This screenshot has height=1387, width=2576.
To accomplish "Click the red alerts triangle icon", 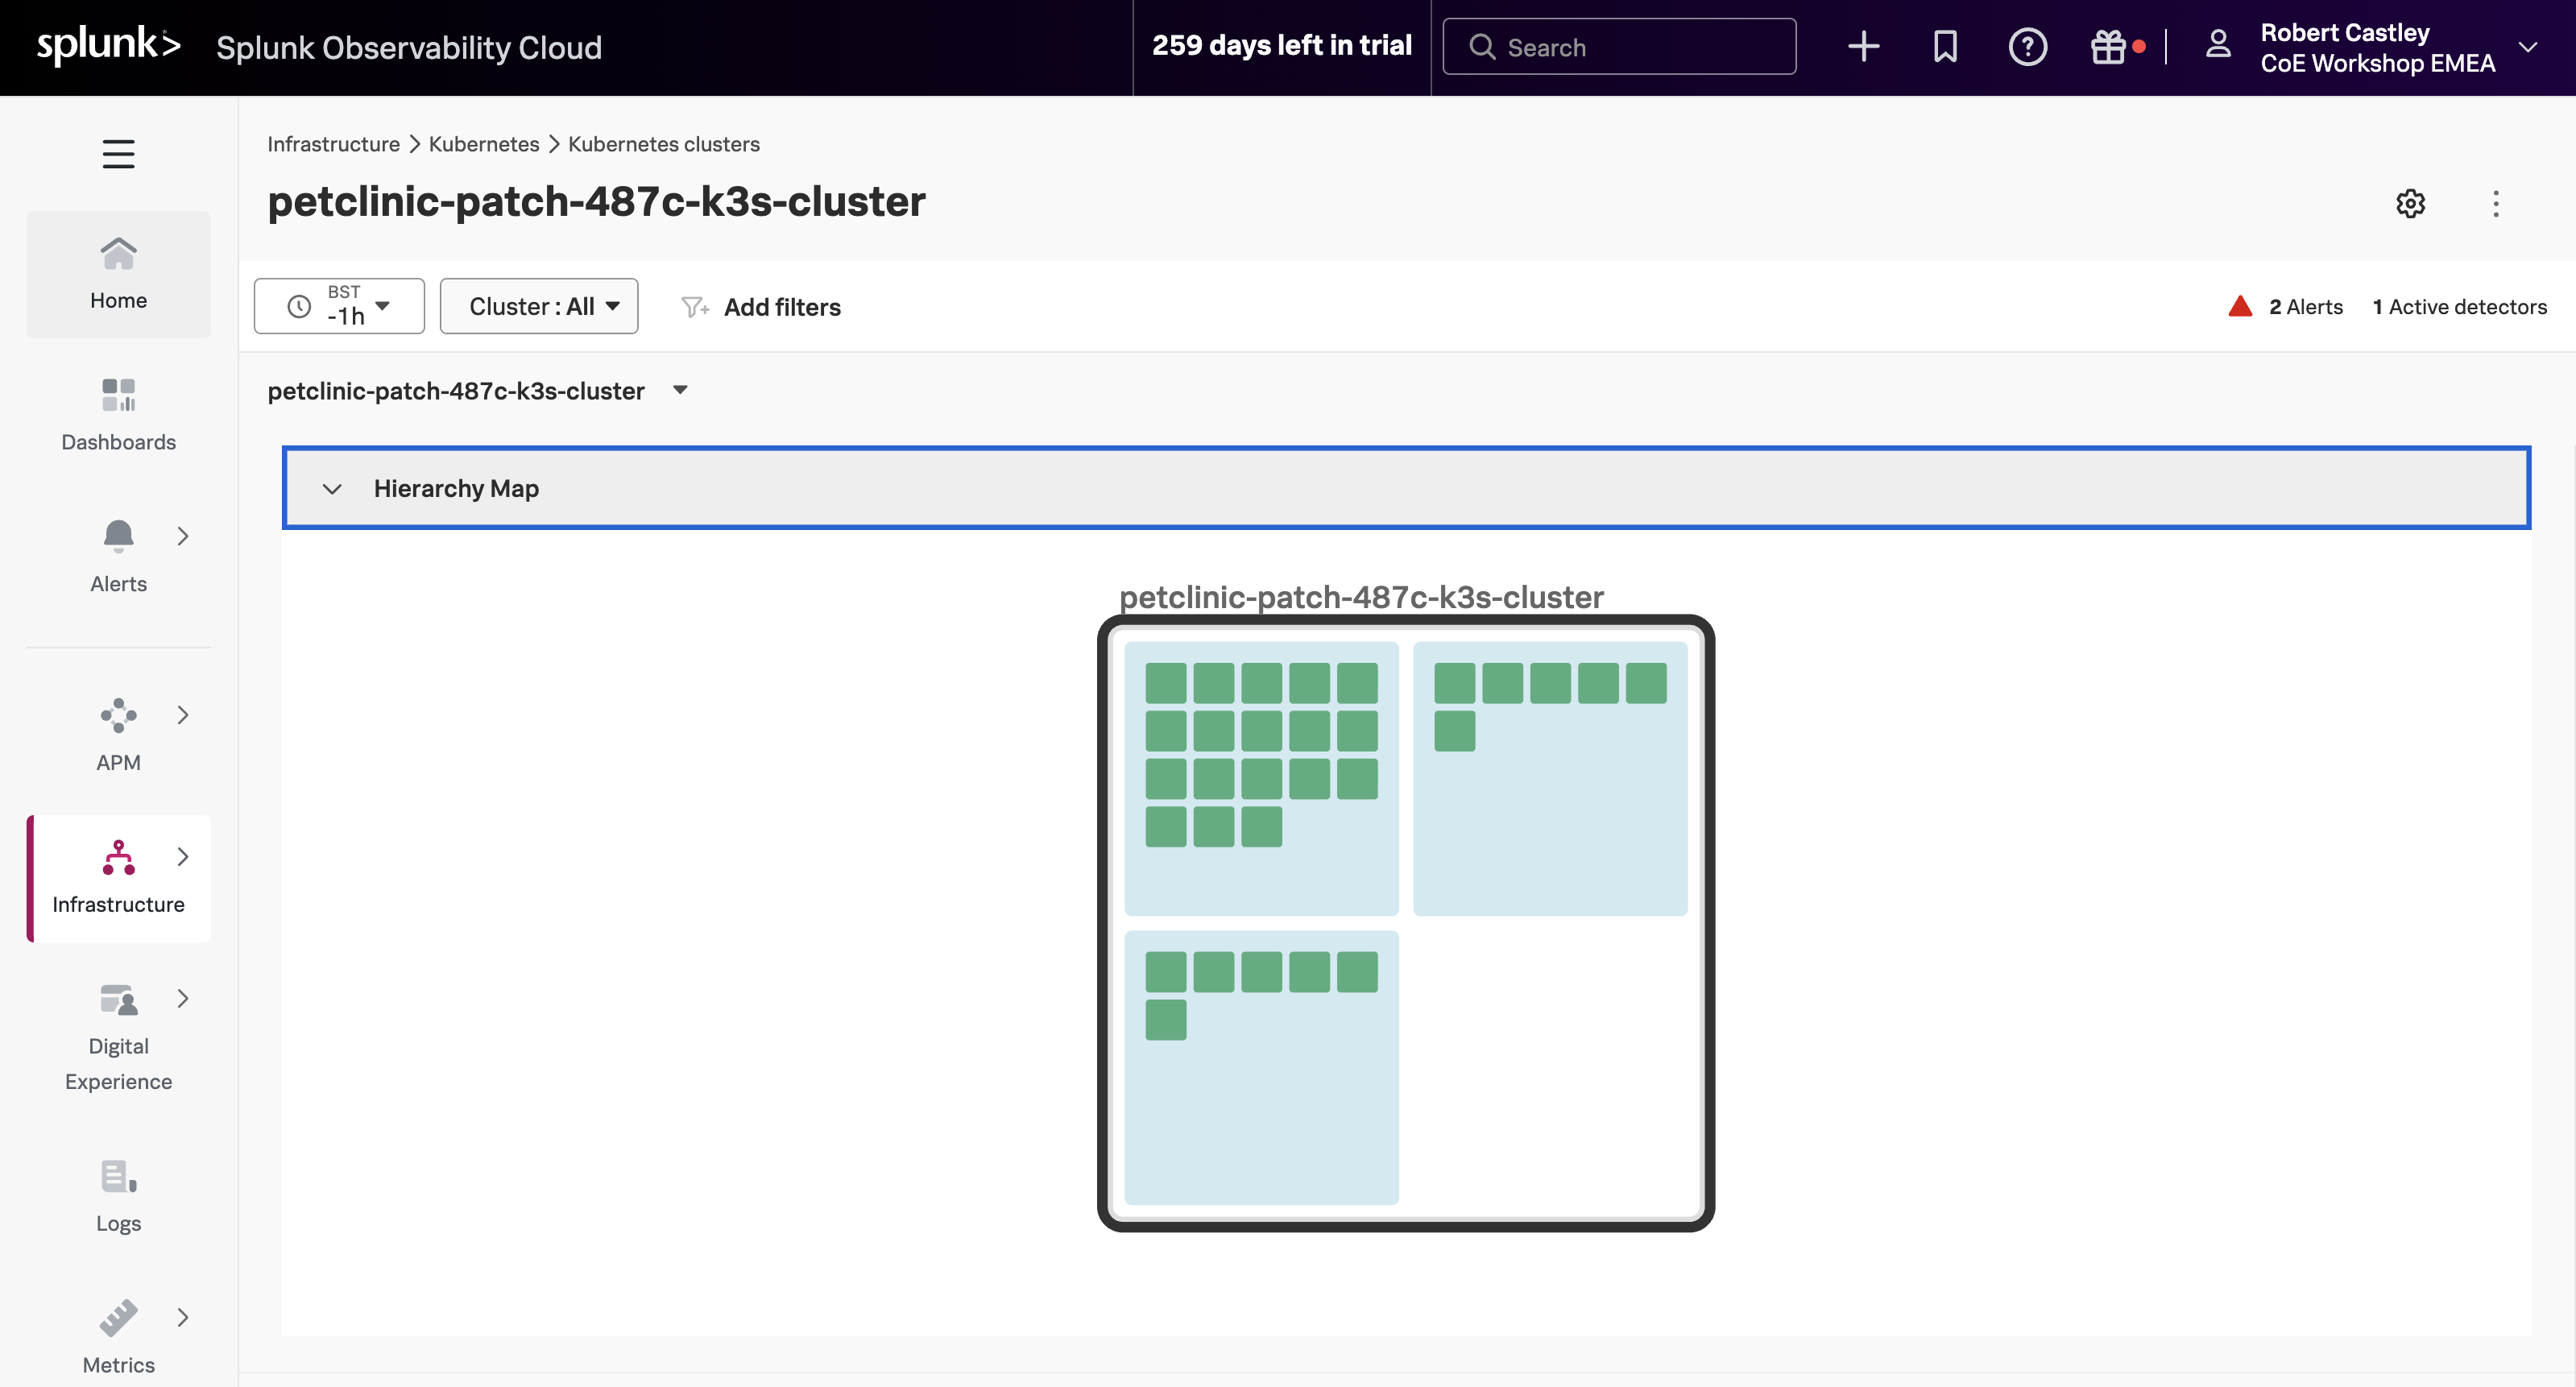I will point(2240,307).
